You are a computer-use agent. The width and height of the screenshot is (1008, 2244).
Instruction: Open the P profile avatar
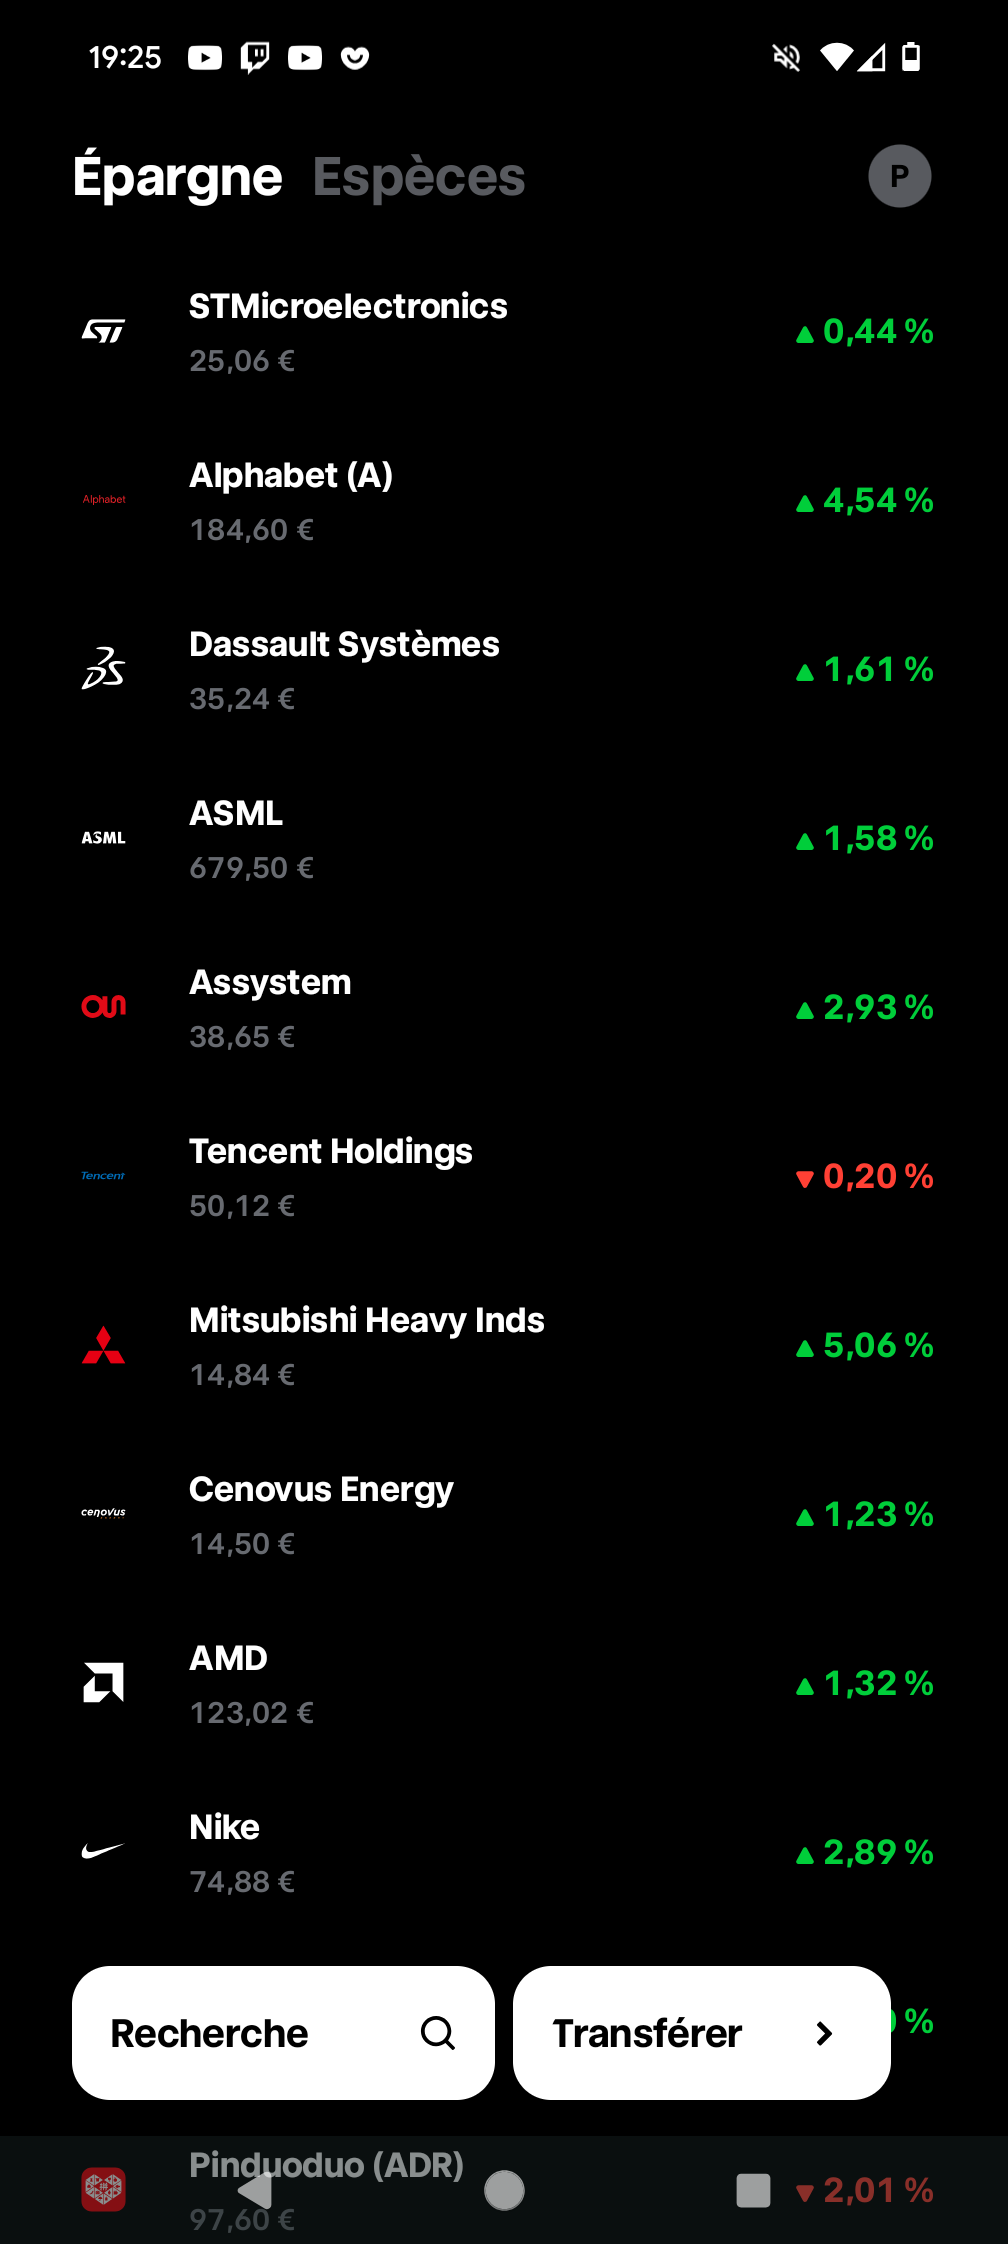click(x=899, y=176)
